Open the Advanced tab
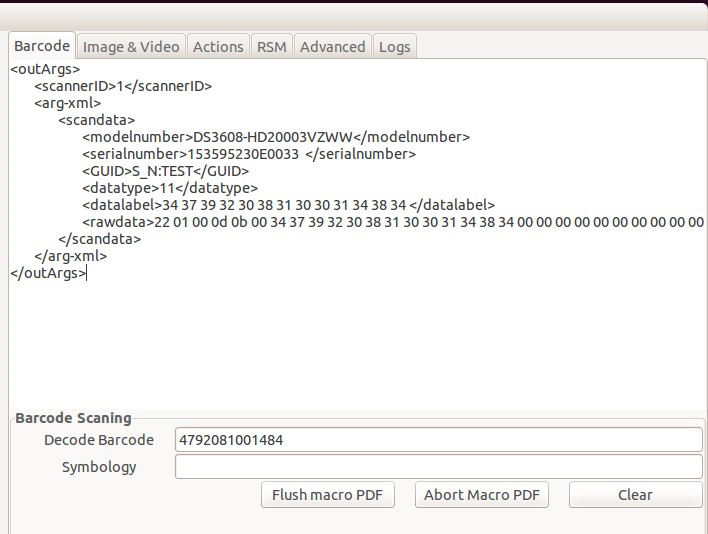This screenshot has height=534, width=708. click(x=332, y=47)
